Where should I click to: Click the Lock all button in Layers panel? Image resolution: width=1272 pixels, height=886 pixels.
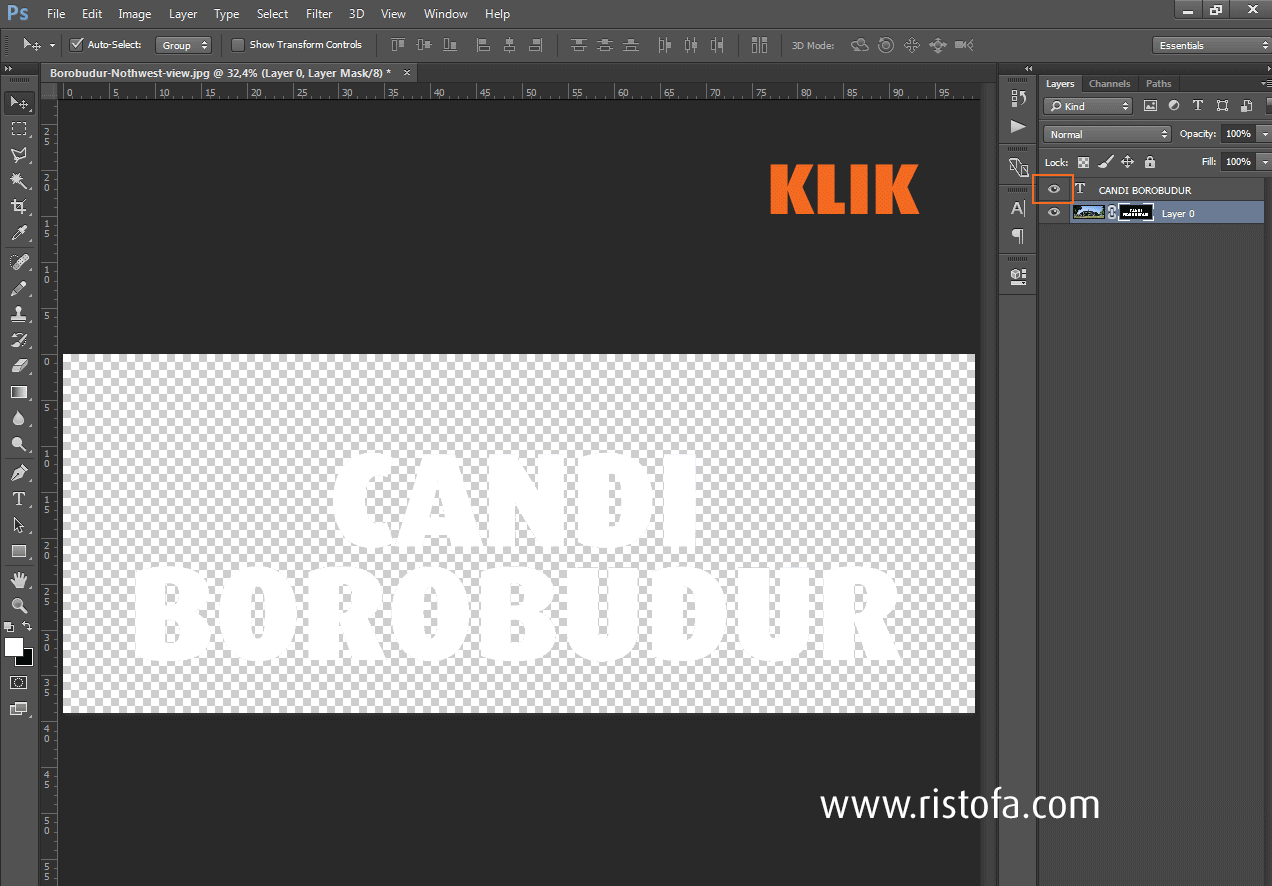[1148, 161]
